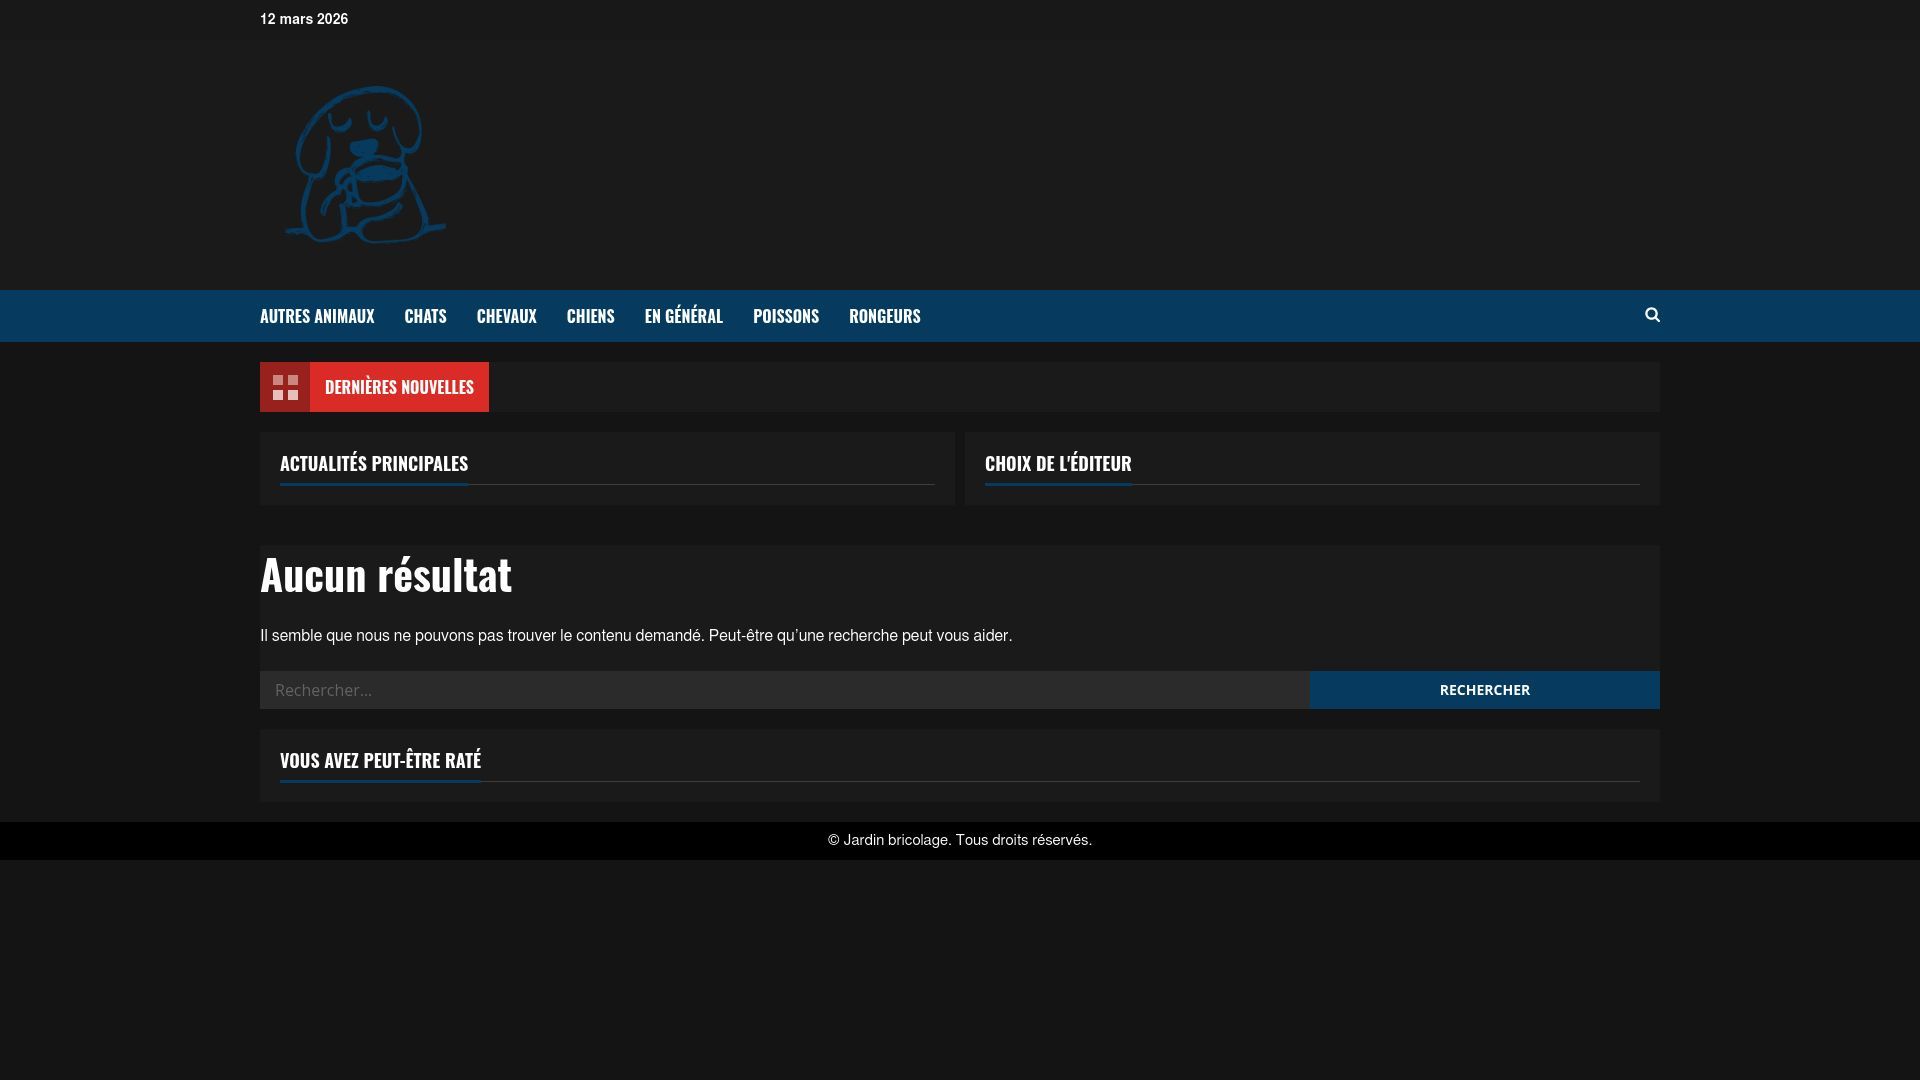
Task: Open the search magnifier icon in navbar
Action: pos(1652,315)
